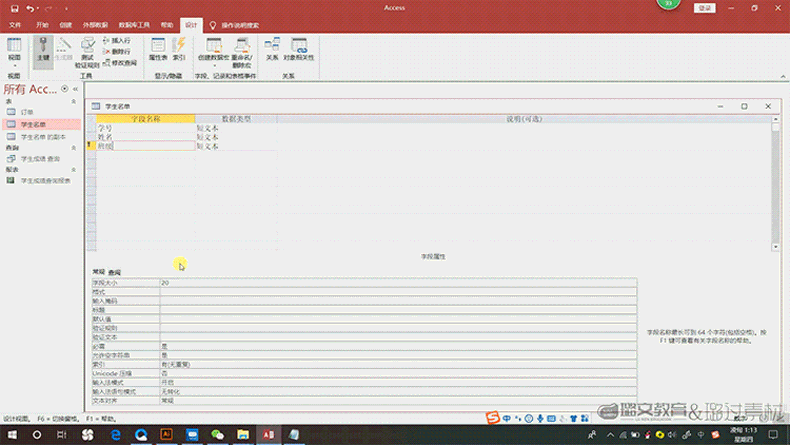Select the 学生成绩查询报表 report item
790x445 pixels.
coord(41,180)
